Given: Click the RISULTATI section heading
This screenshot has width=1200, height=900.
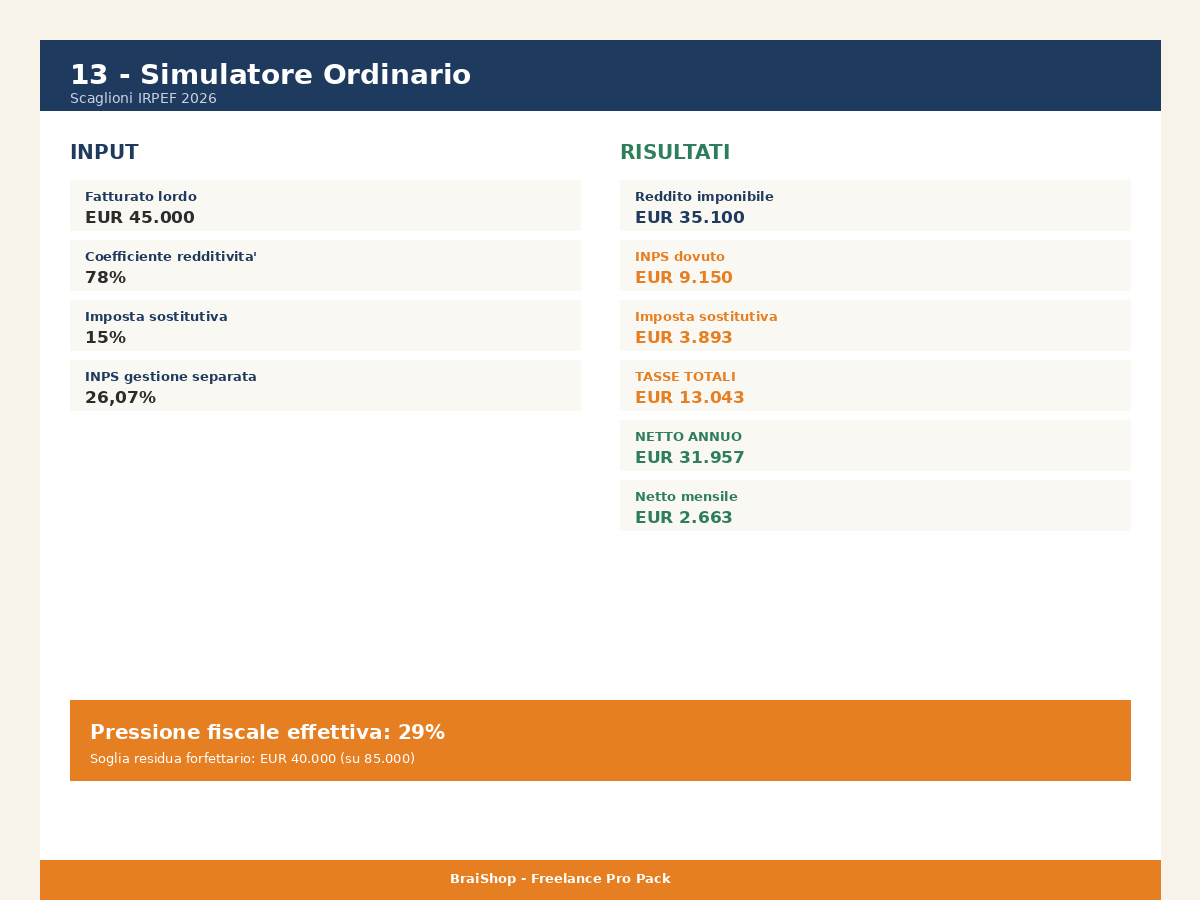Looking at the screenshot, I should click(x=675, y=153).
